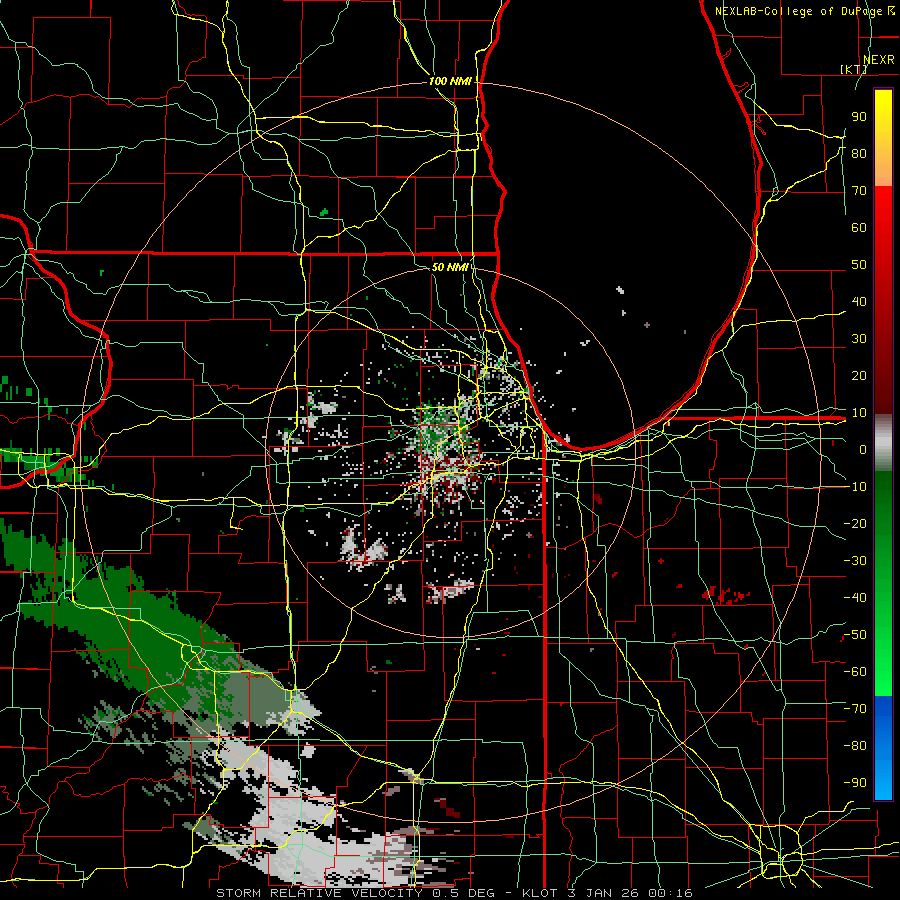
Task: Pick the bright red segment of the color bar
Action: click(883, 220)
